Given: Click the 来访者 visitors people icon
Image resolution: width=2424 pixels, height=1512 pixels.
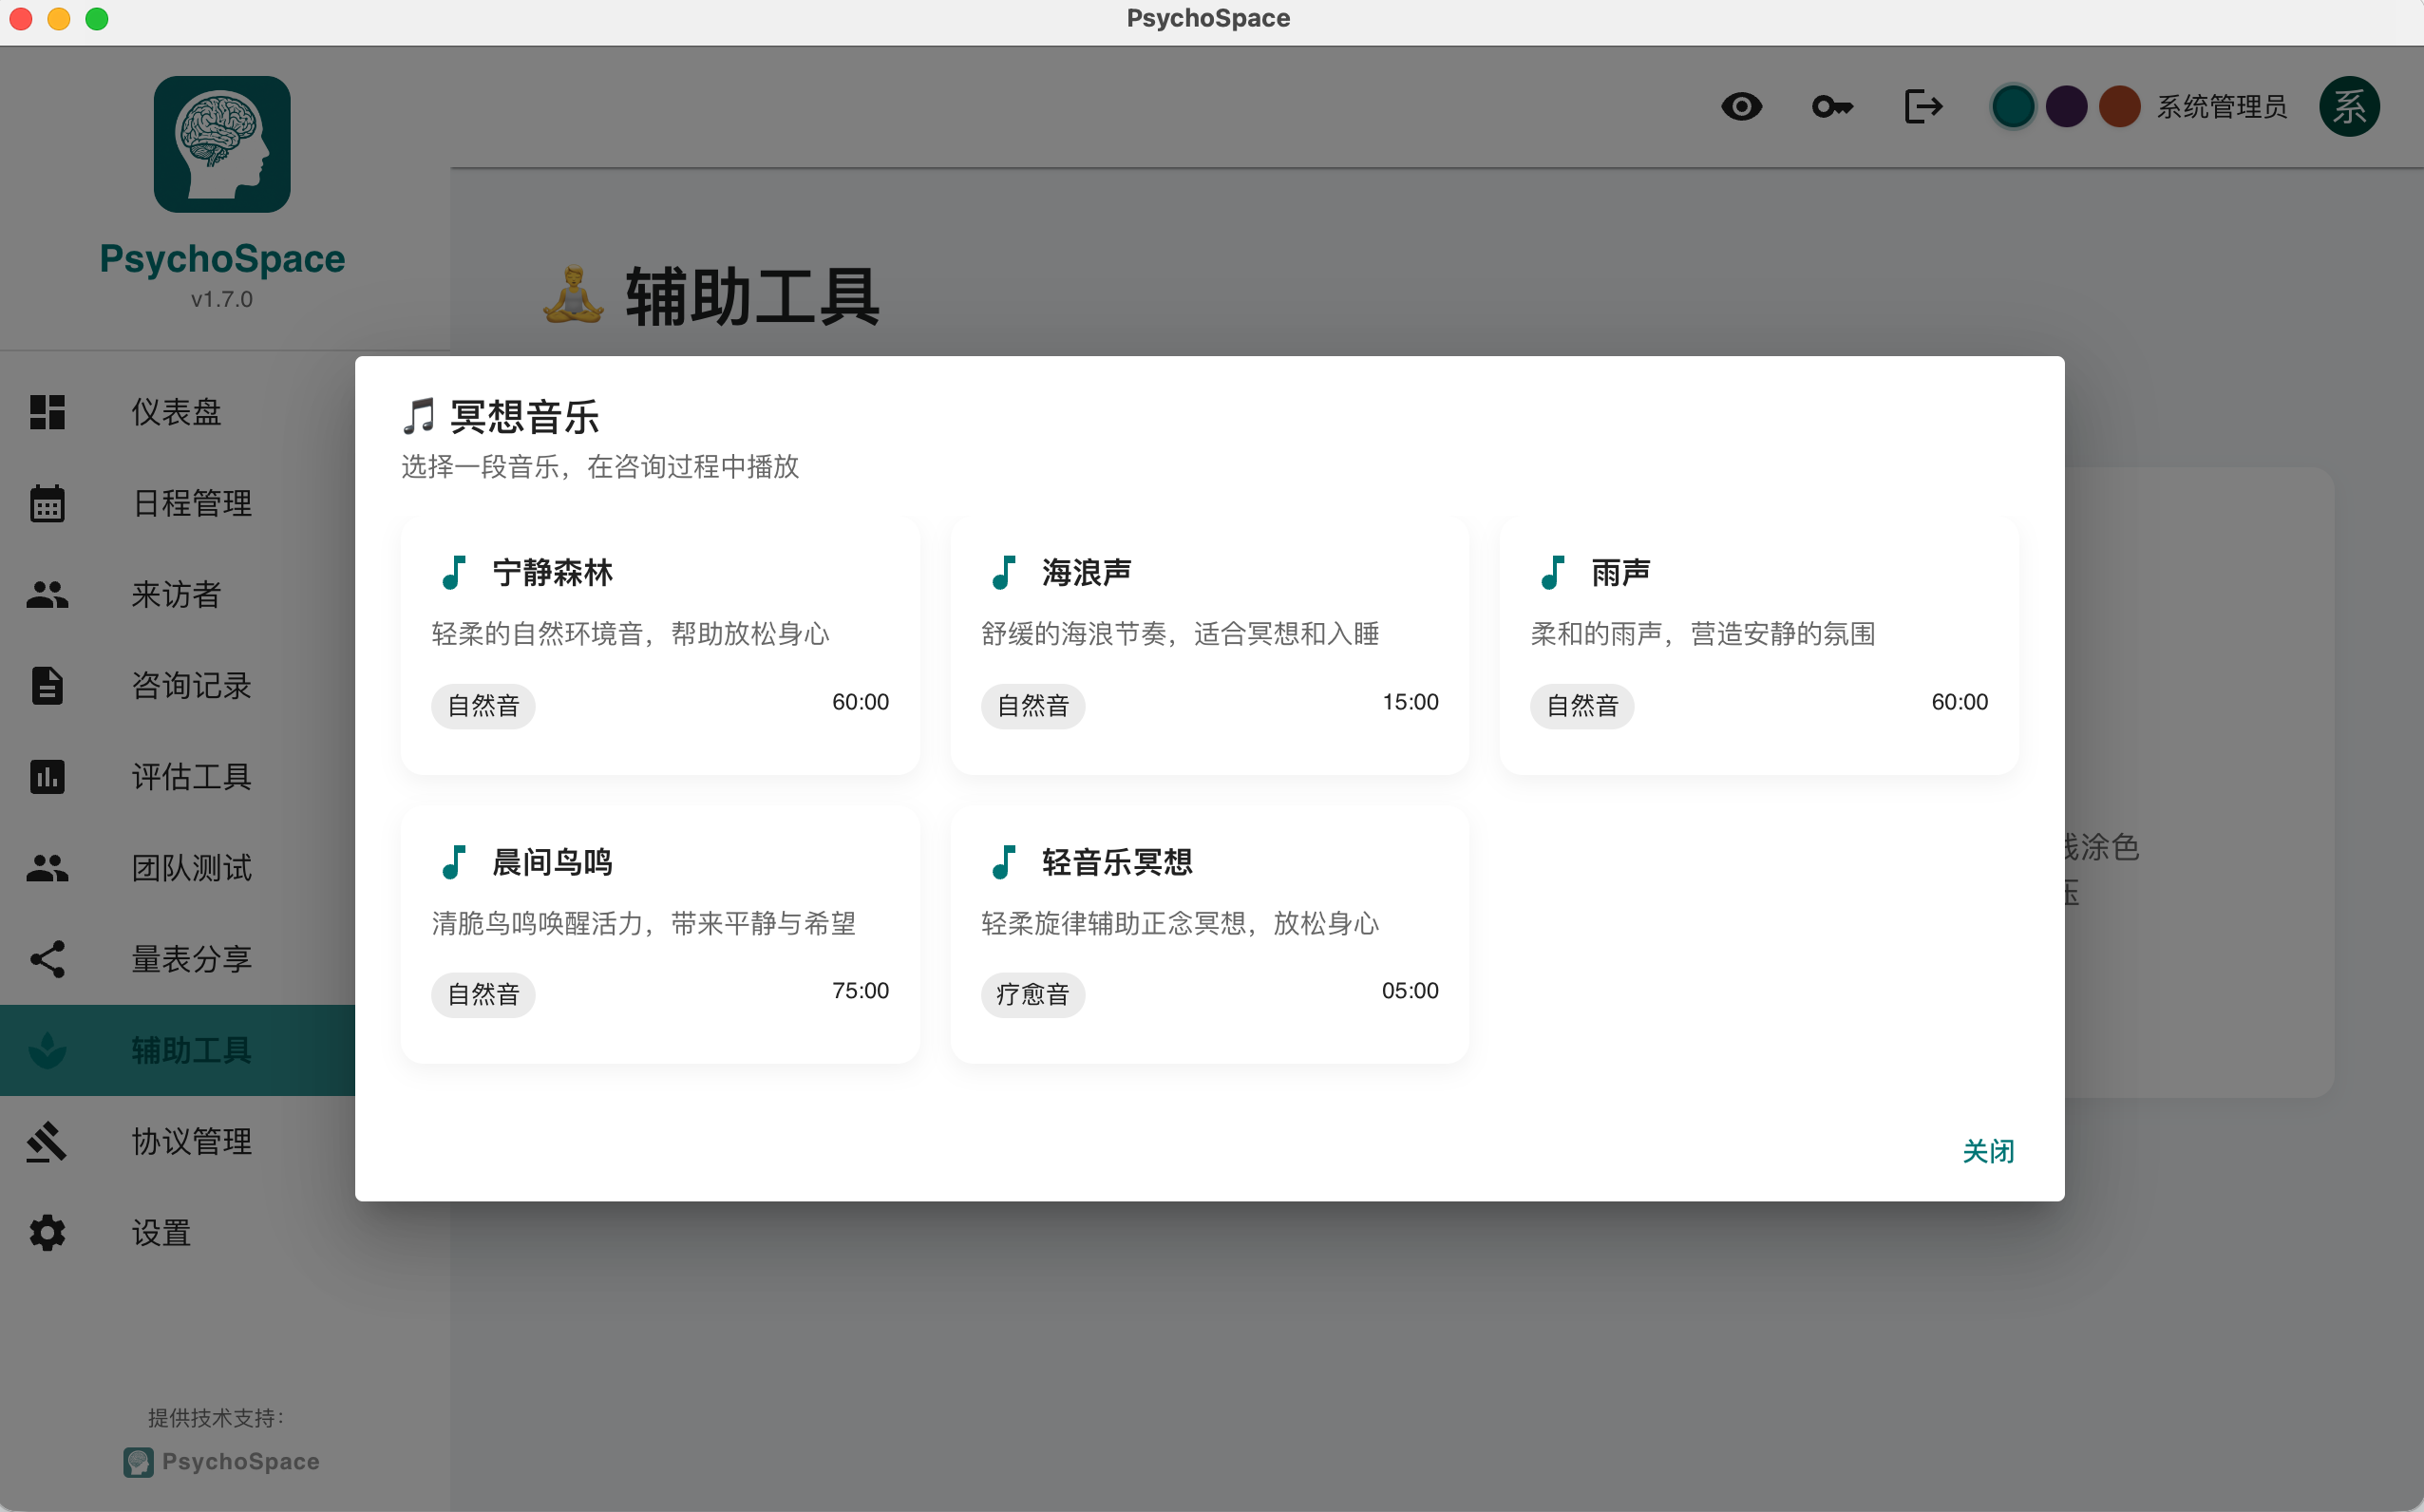Looking at the screenshot, I should (47, 595).
